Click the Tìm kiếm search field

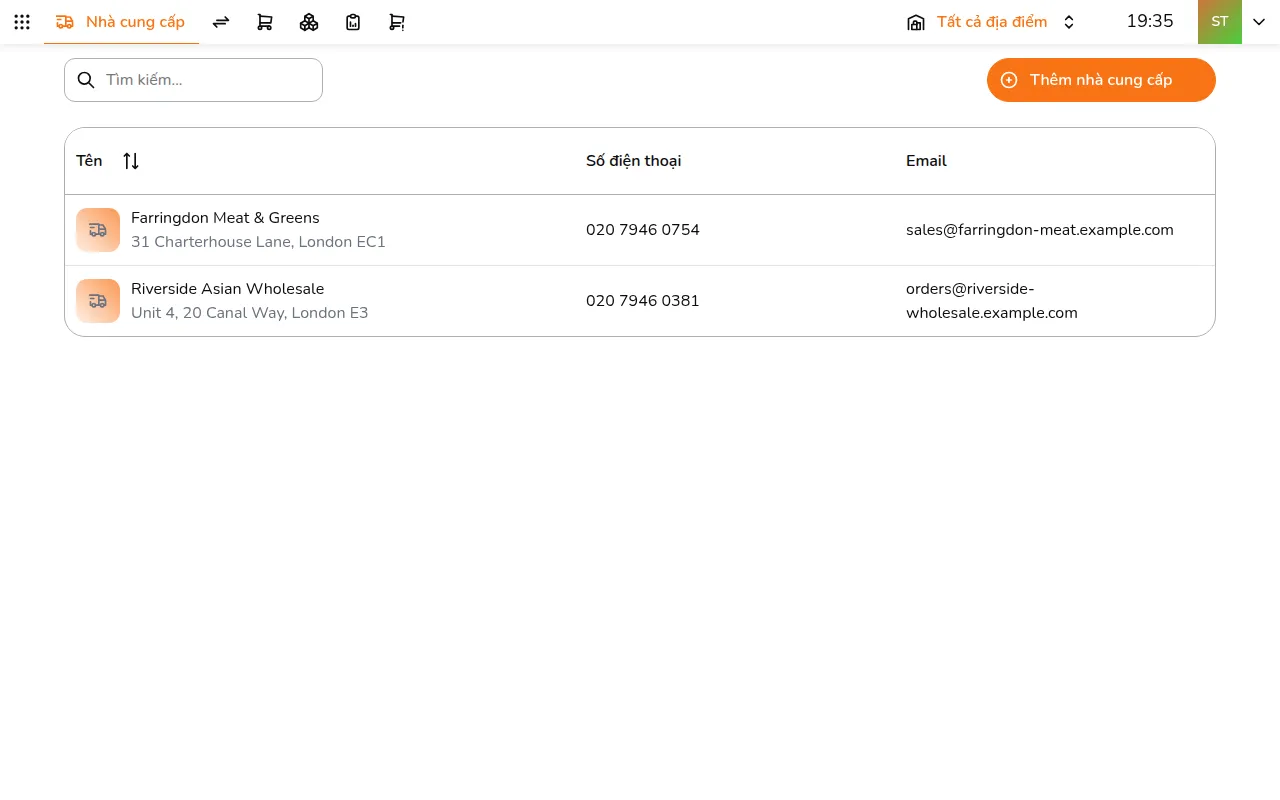pyautogui.click(x=193, y=80)
